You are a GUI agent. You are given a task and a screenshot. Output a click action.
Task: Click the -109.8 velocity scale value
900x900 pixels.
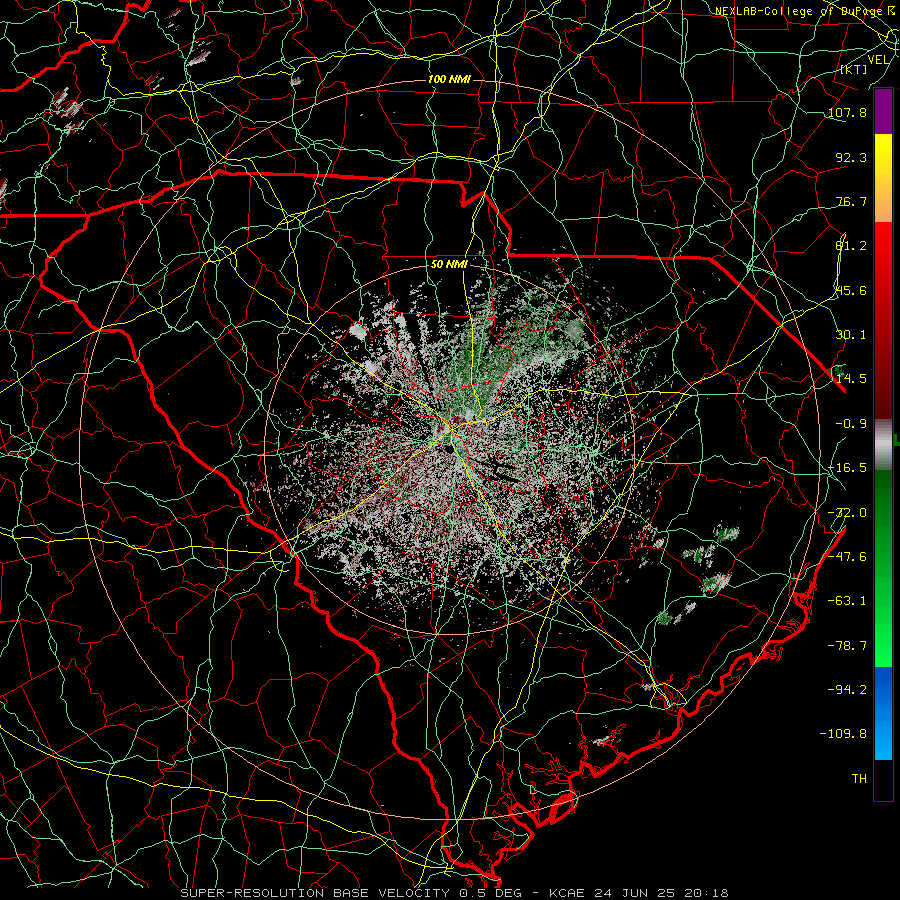843,734
